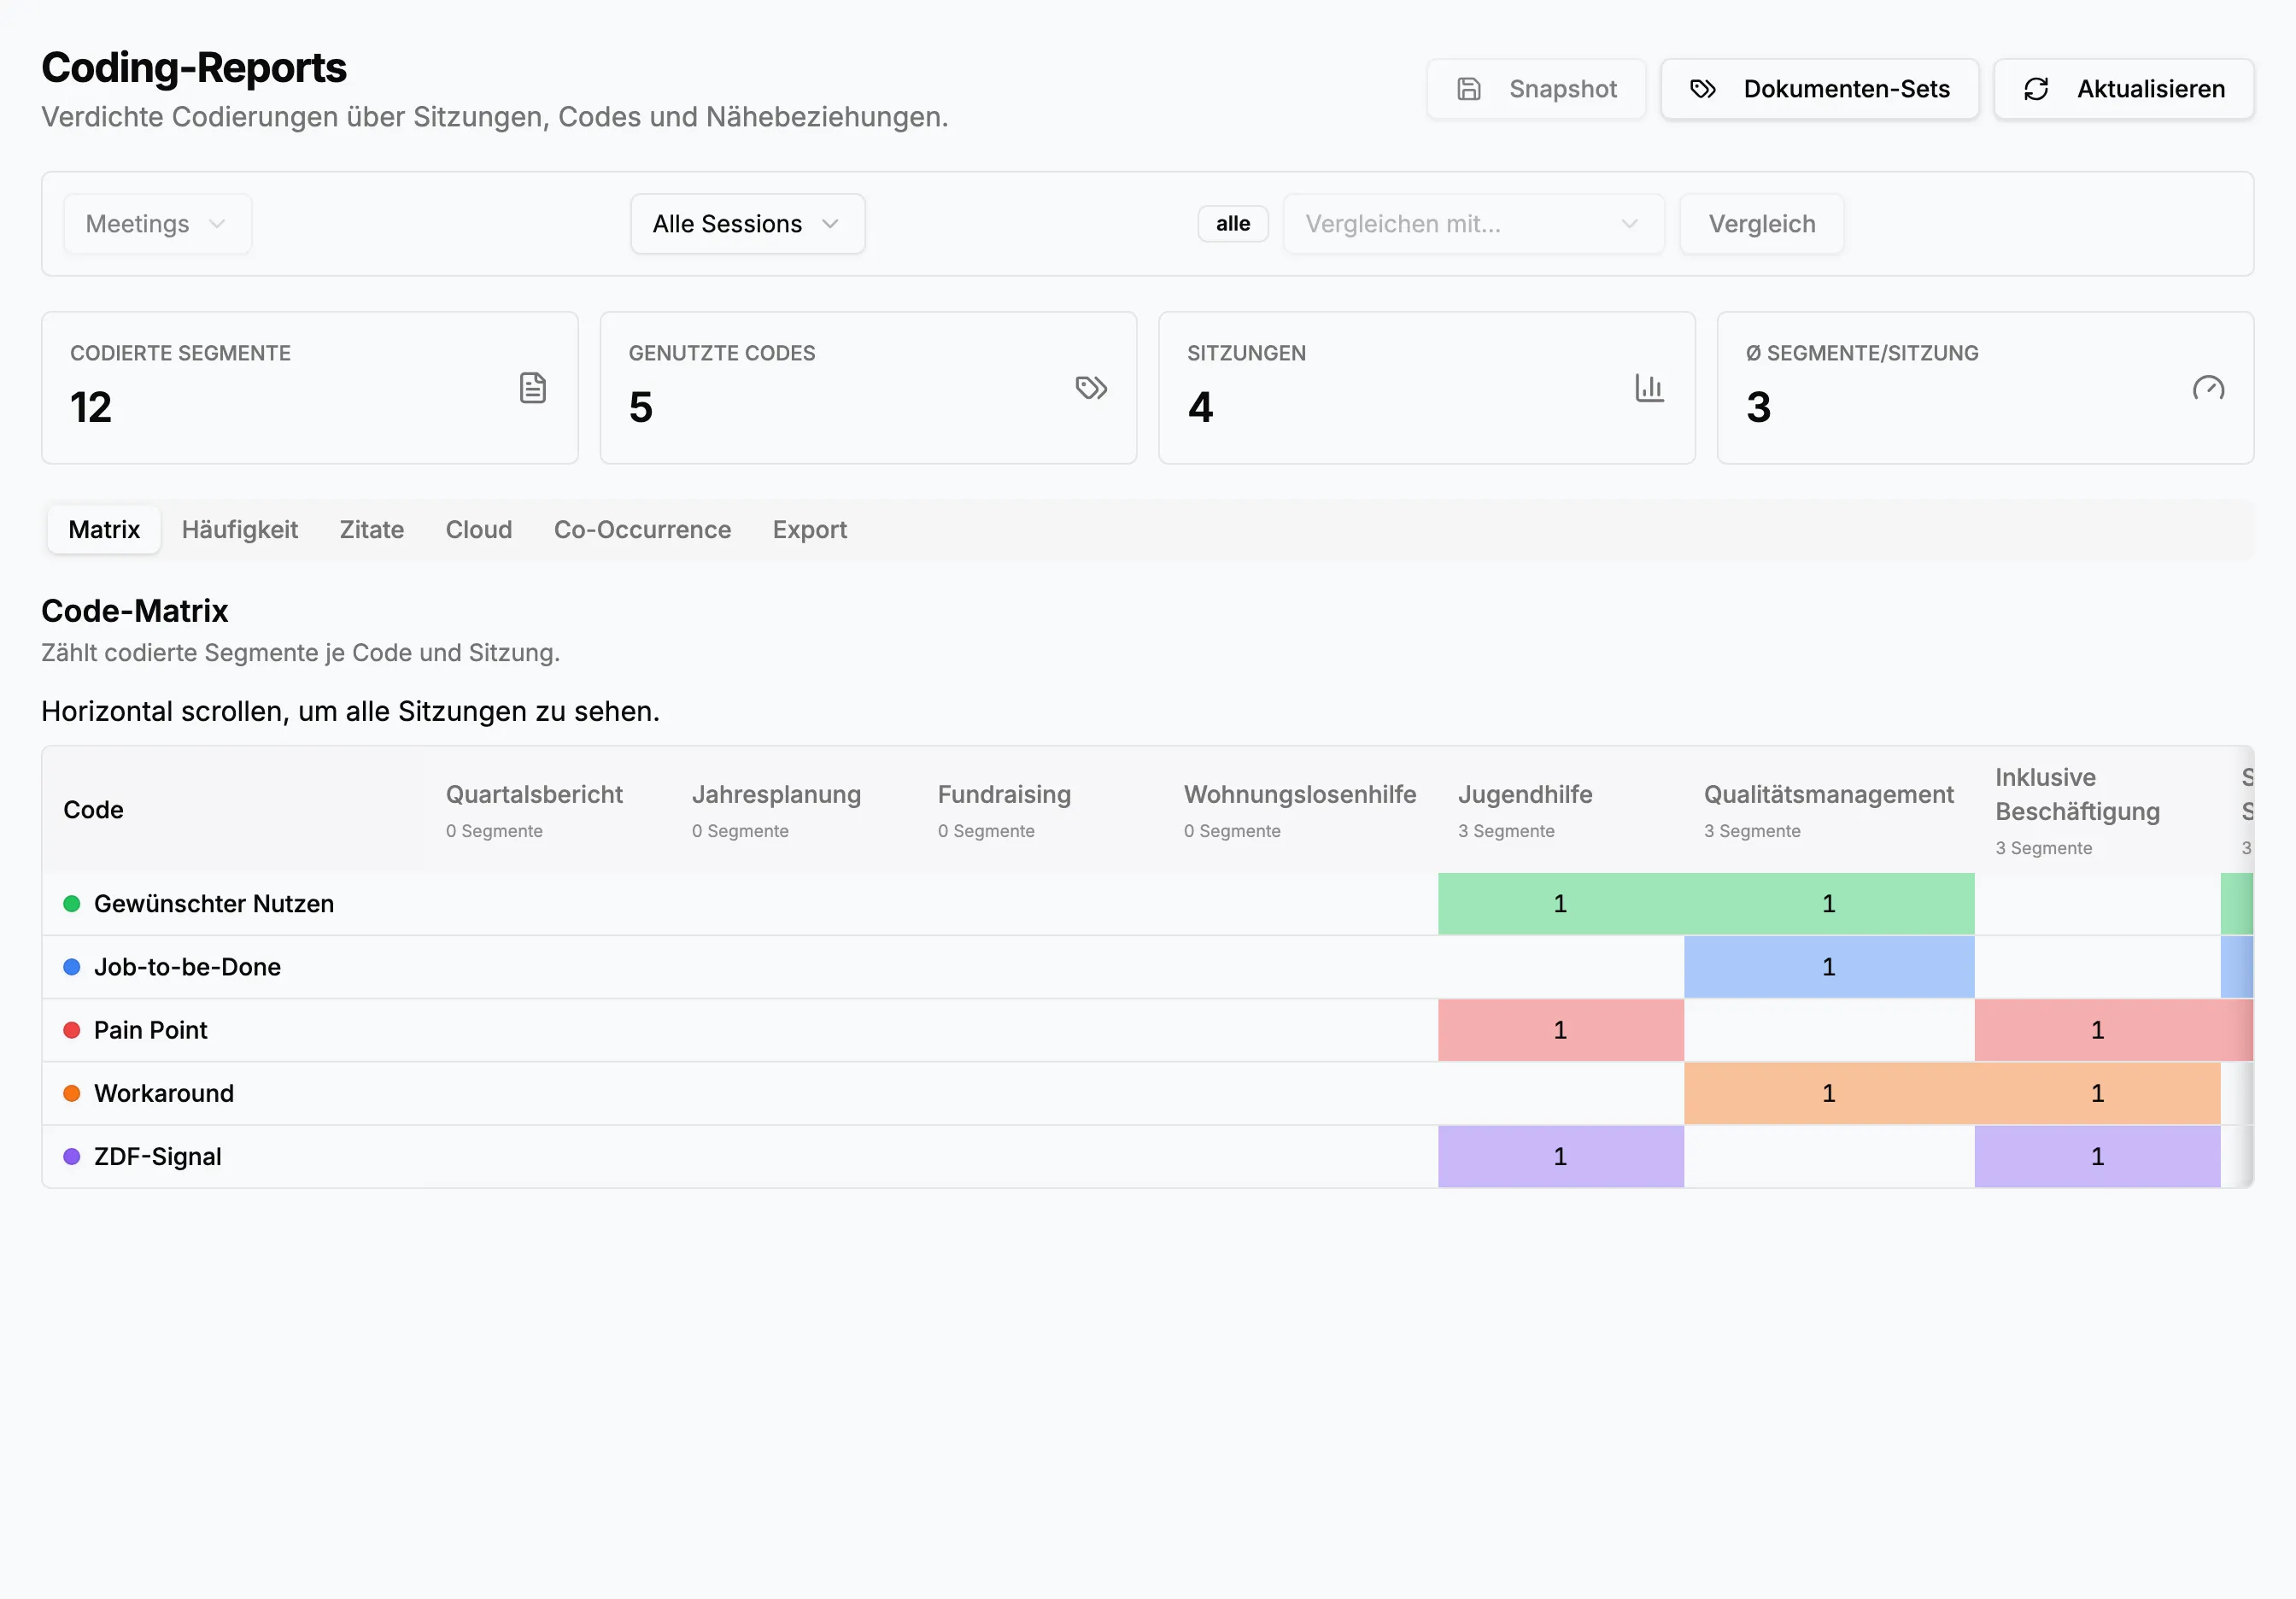The height and width of the screenshot is (1599, 2296).
Task: Open the Meetings dropdown
Action: (x=157, y=224)
